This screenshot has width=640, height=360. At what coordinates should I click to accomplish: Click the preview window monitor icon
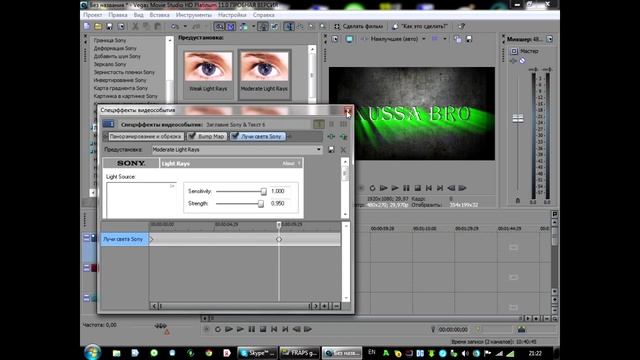click(349, 39)
